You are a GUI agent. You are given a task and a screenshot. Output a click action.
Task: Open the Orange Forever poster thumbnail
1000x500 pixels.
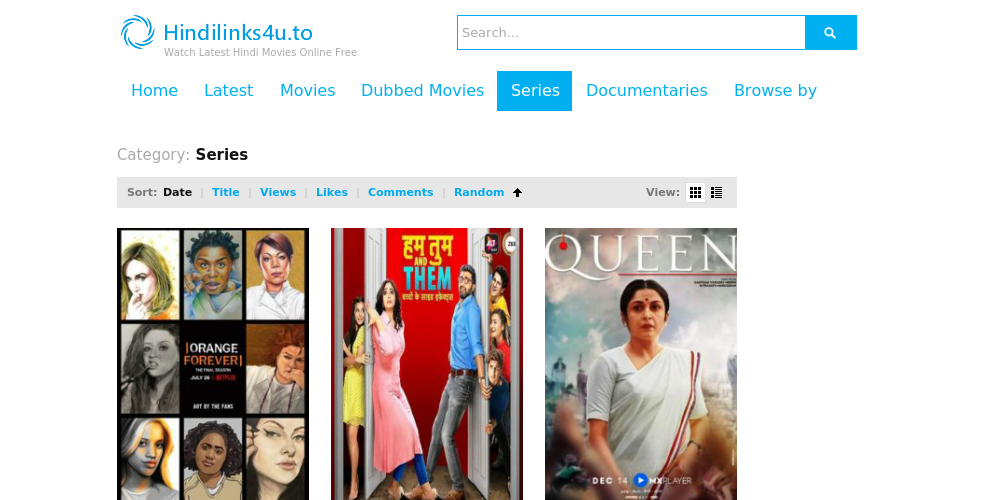click(213, 364)
